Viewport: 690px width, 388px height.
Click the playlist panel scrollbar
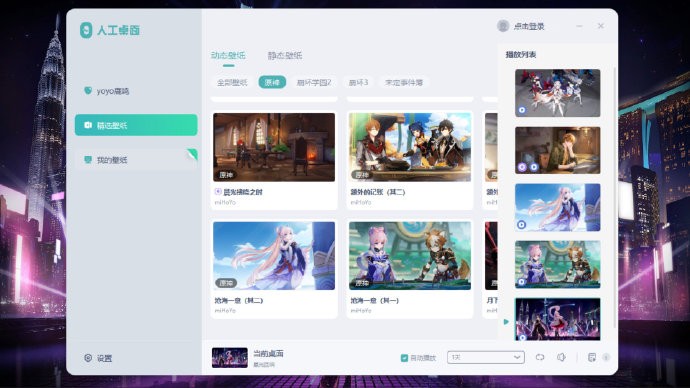(614, 197)
